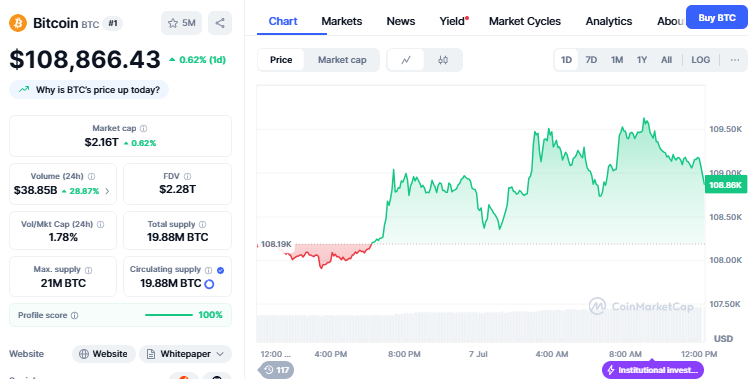Open the Market Cycles tab

coord(525,21)
